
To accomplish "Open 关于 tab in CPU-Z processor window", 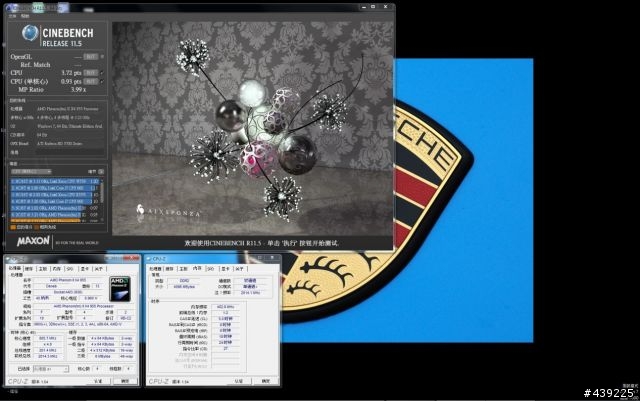I will tap(98, 269).
